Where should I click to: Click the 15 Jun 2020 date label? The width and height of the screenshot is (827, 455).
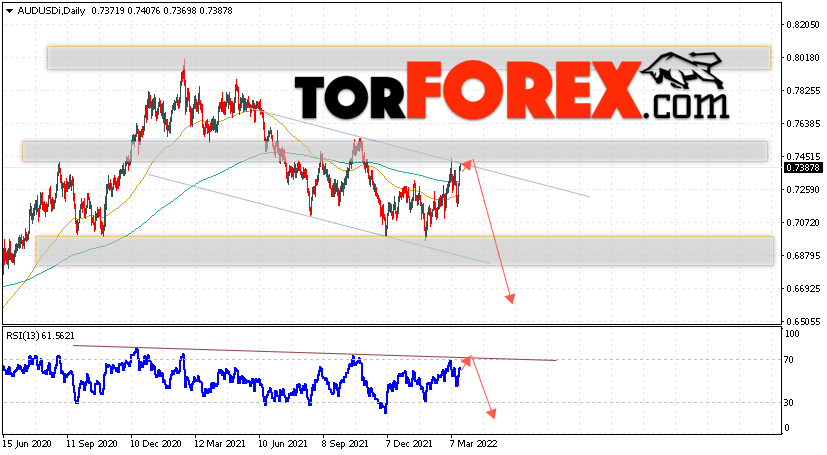click(27, 444)
